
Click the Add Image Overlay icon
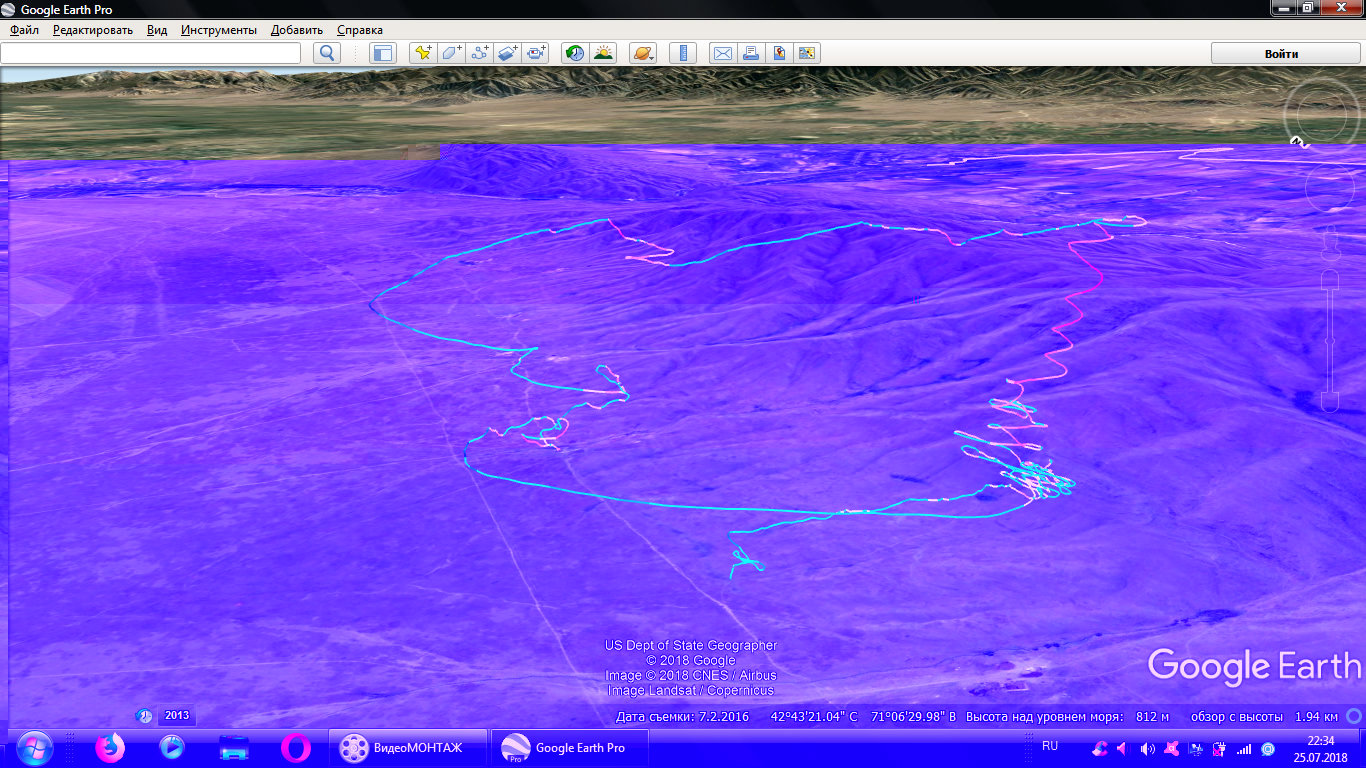tap(508, 53)
